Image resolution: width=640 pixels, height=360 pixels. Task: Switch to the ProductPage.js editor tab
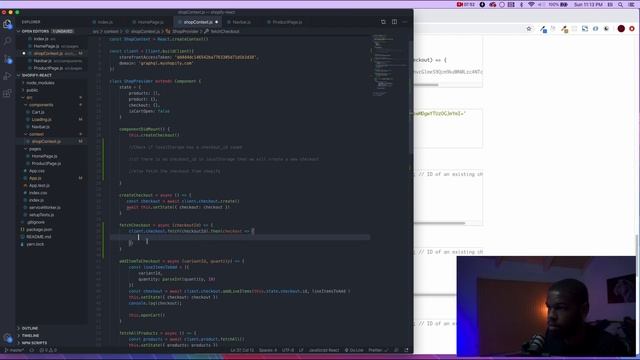pyautogui.click(x=285, y=22)
